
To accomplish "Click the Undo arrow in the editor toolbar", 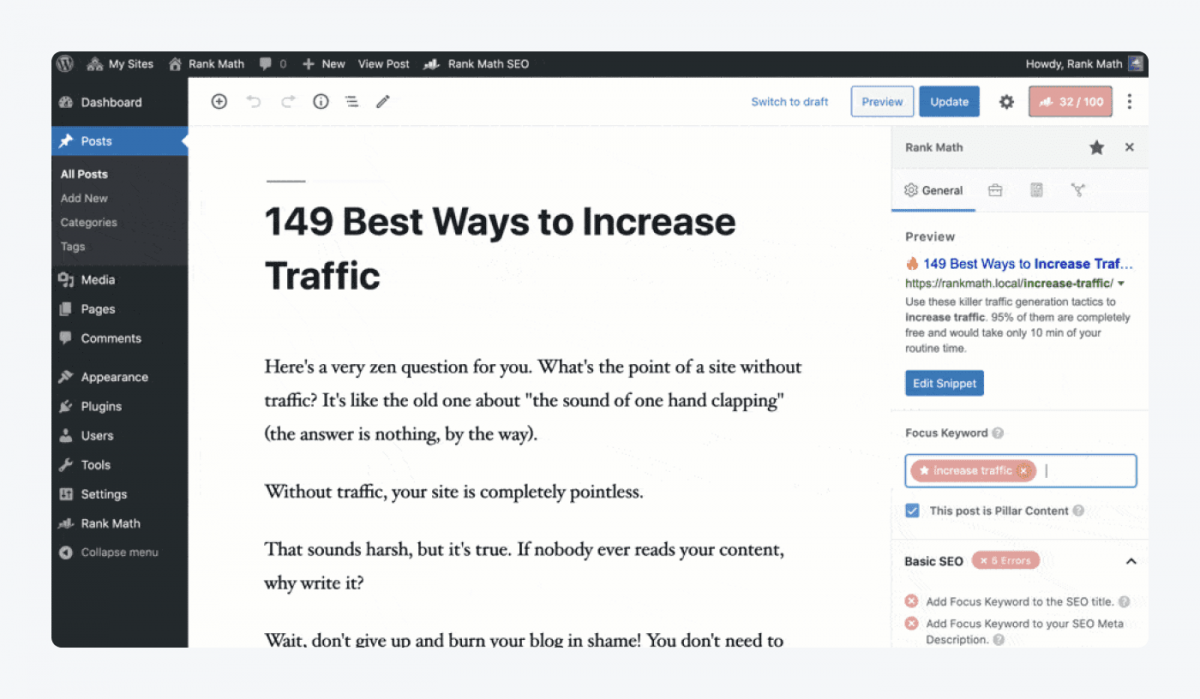I will coord(254,101).
